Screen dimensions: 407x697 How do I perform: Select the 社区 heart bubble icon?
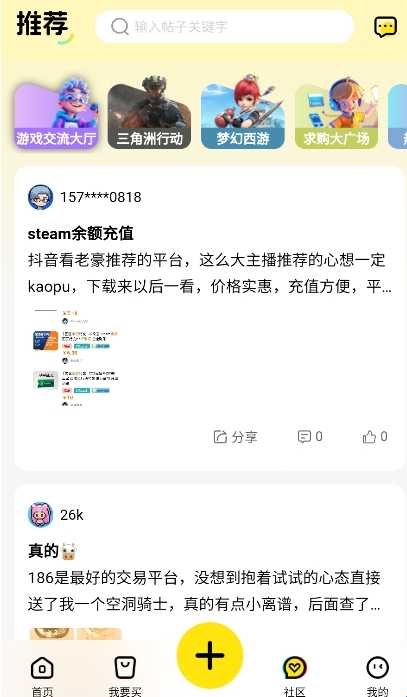pos(295,668)
